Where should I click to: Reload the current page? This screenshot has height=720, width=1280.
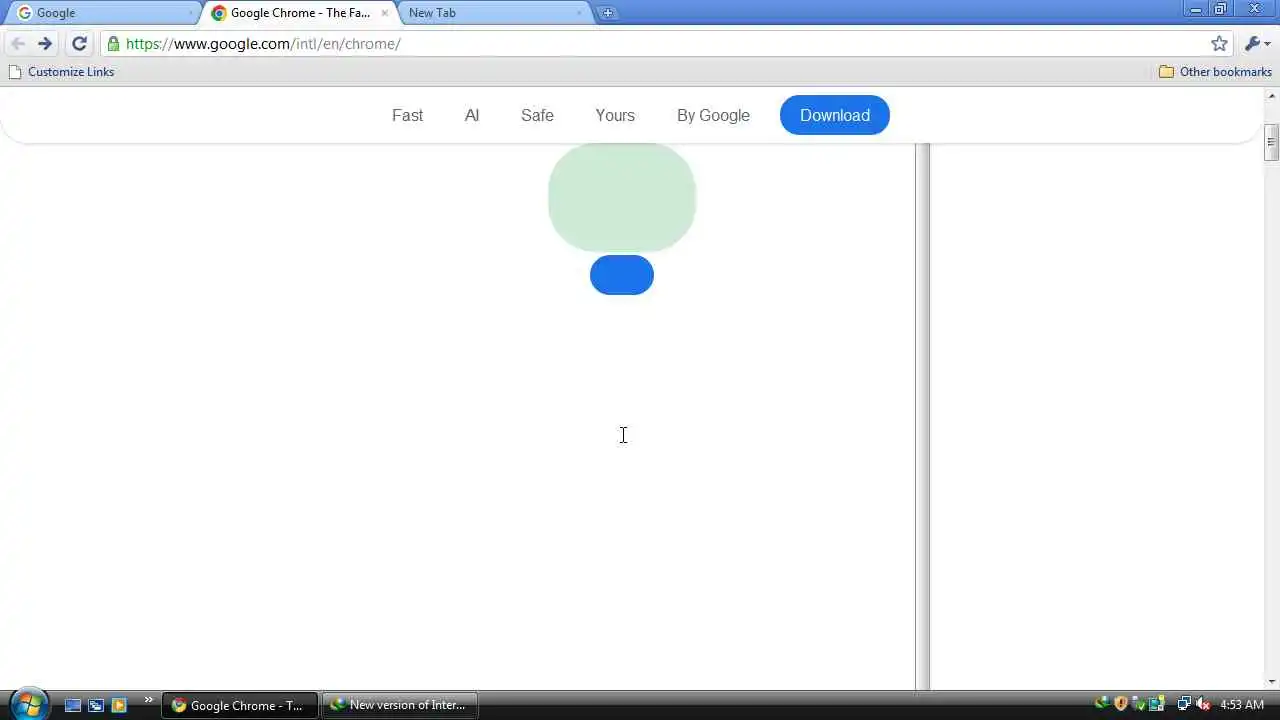pos(79,44)
